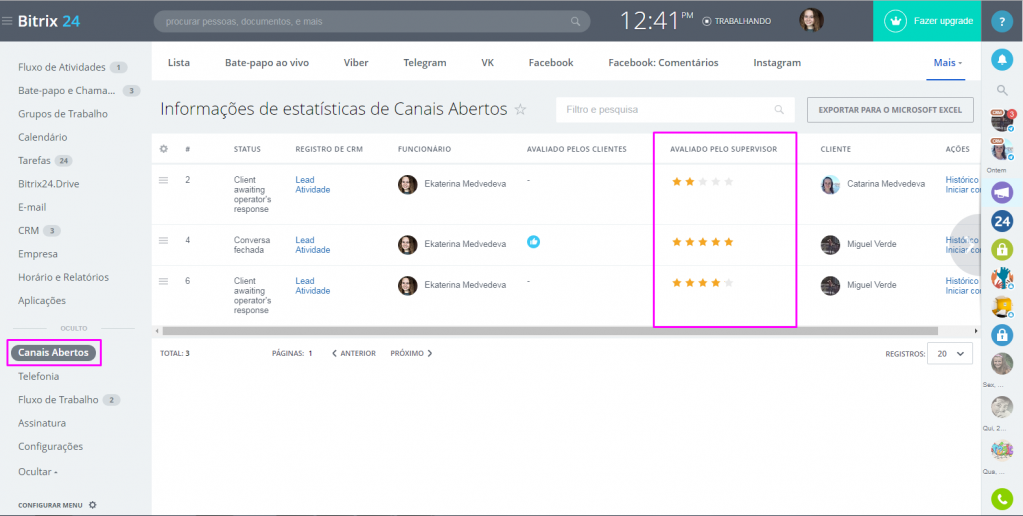Screen dimensions: 1023x516
Task: Switch to the Viber tab
Action: 356,63
